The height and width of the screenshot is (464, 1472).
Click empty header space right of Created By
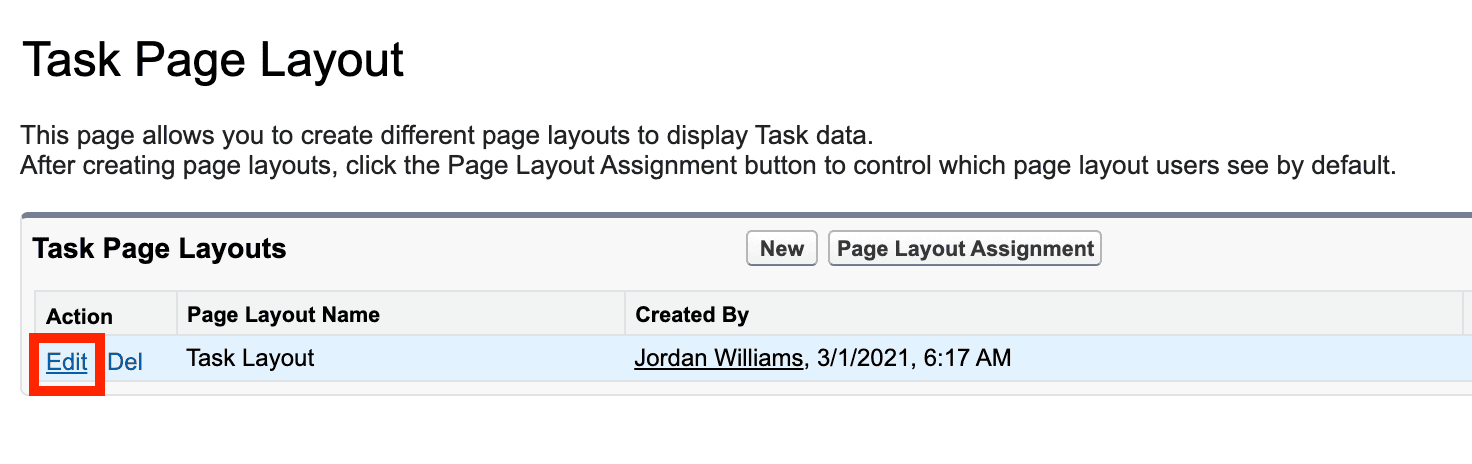pos(1100,315)
